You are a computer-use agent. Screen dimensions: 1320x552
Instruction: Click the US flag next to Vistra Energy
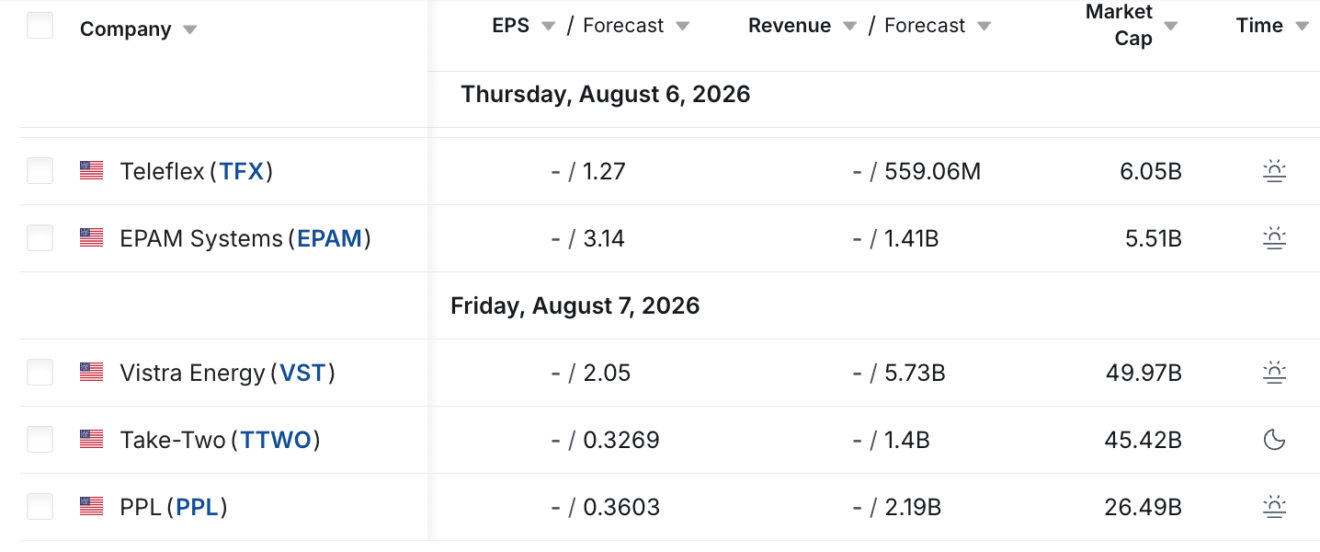coord(91,372)
